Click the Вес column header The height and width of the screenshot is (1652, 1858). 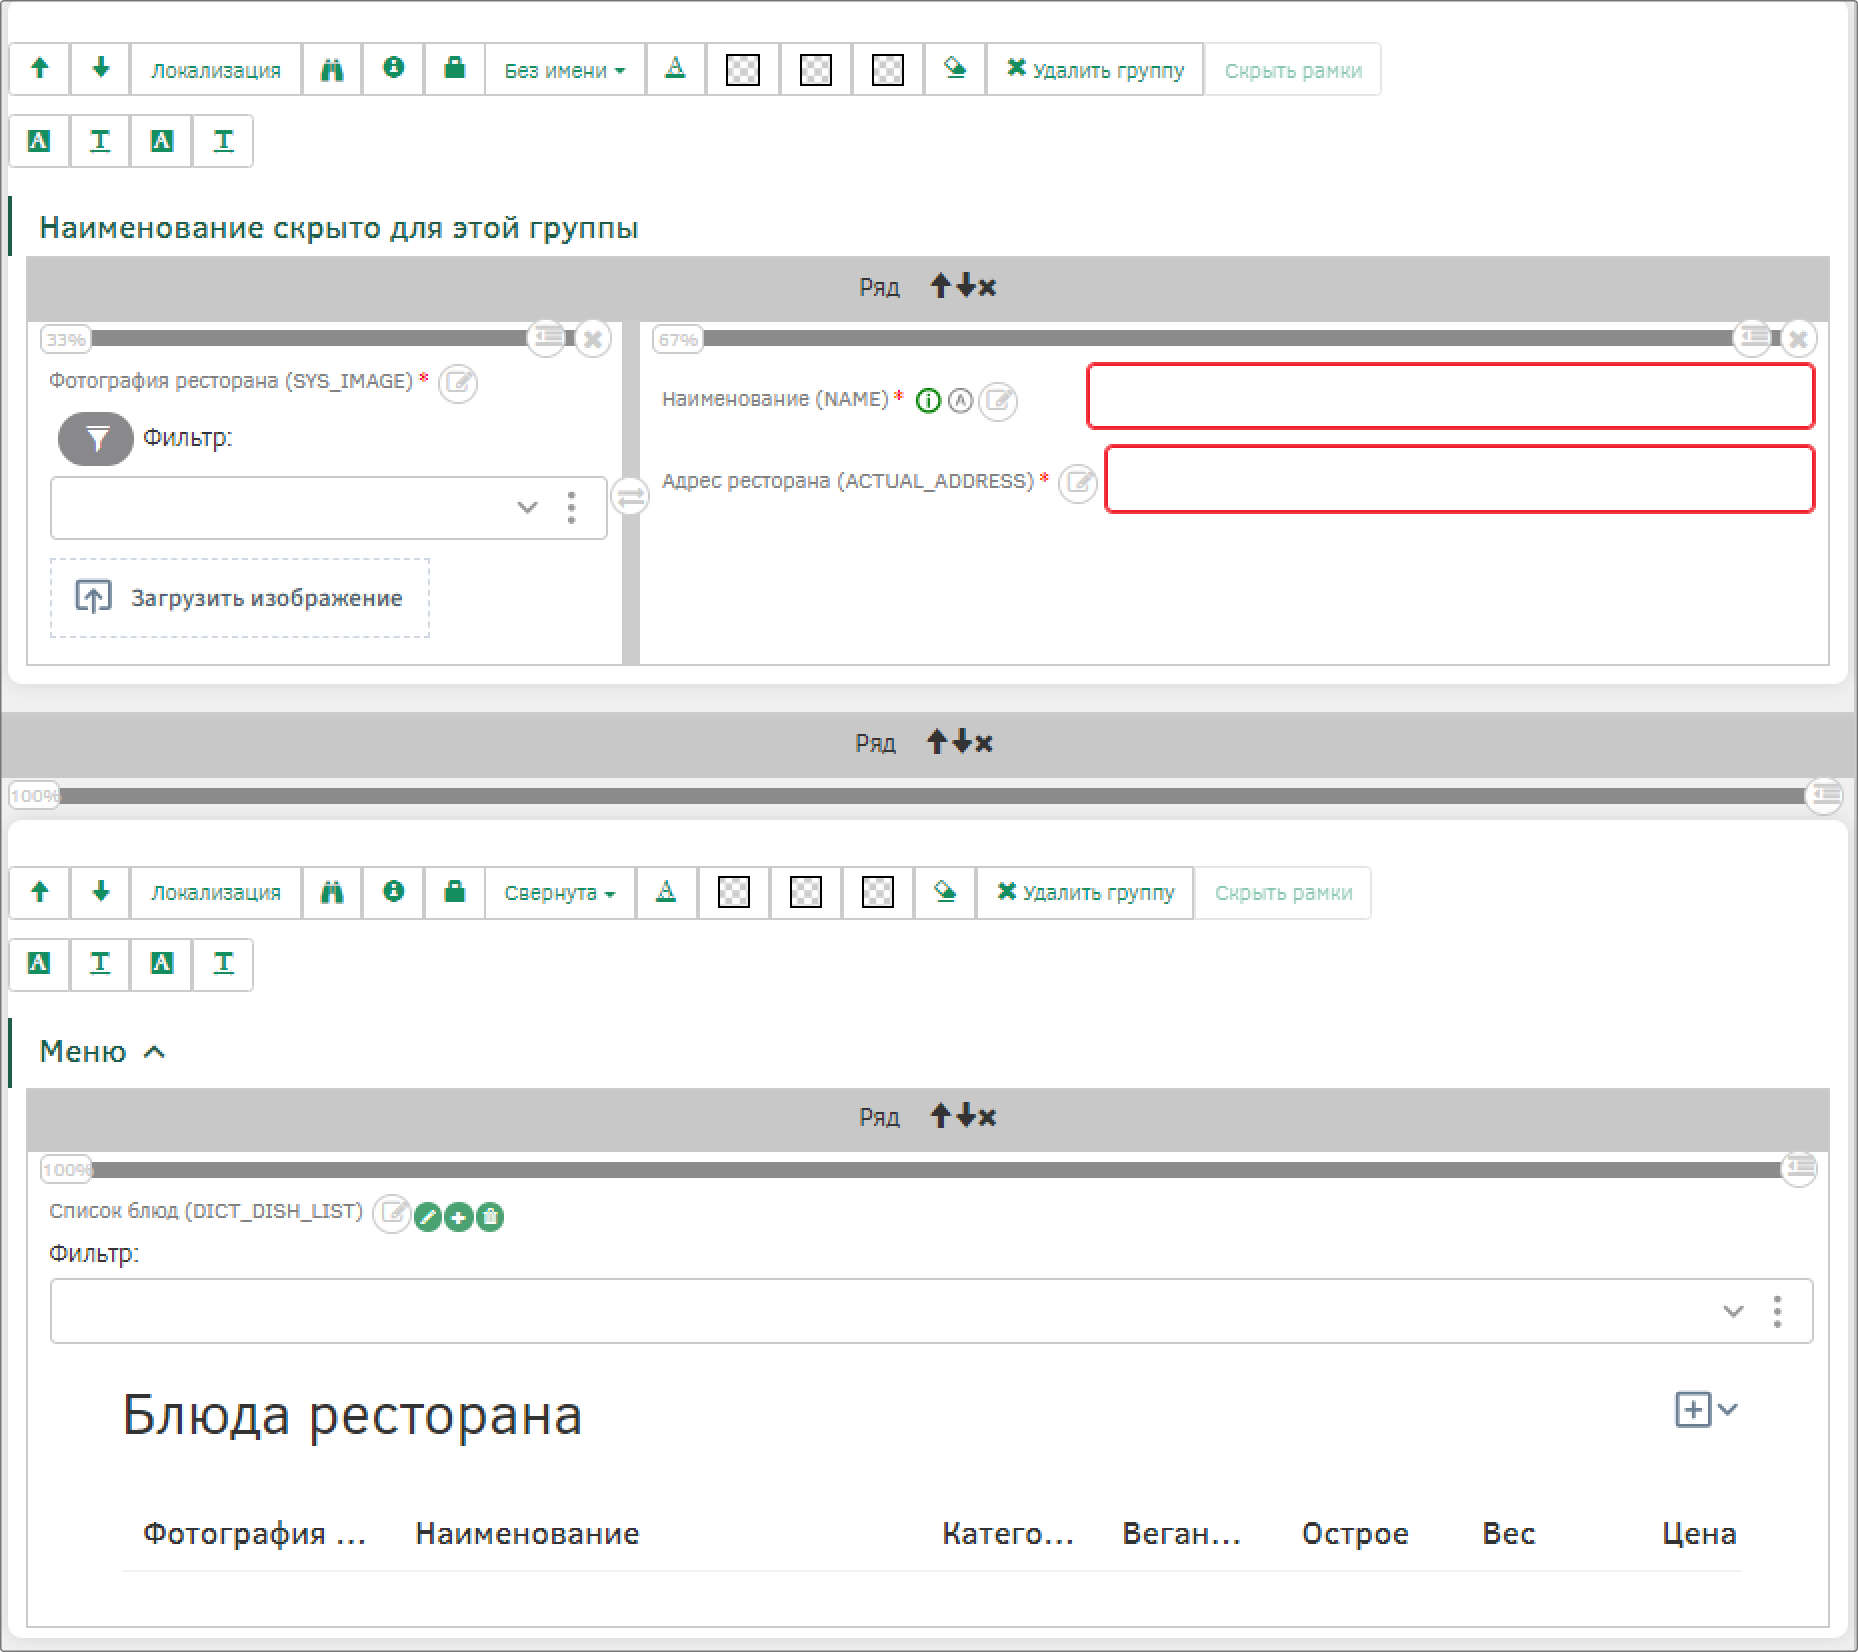[x=1508, y=1533]
